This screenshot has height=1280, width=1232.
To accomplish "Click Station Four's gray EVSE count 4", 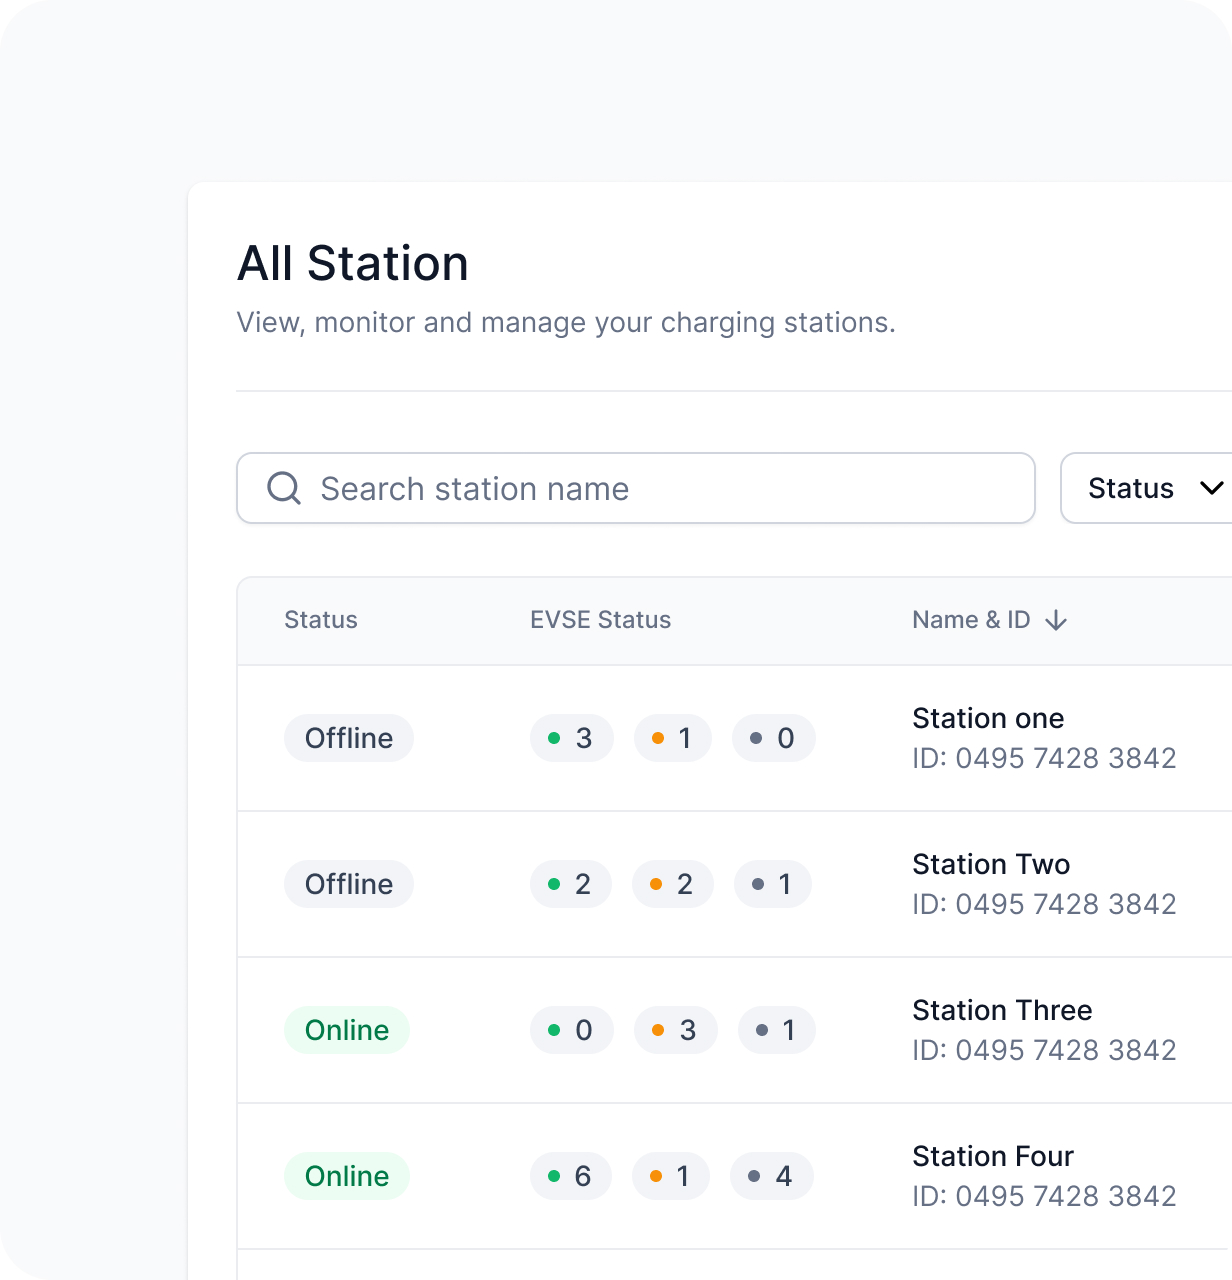I will [x=772, y=1176].
